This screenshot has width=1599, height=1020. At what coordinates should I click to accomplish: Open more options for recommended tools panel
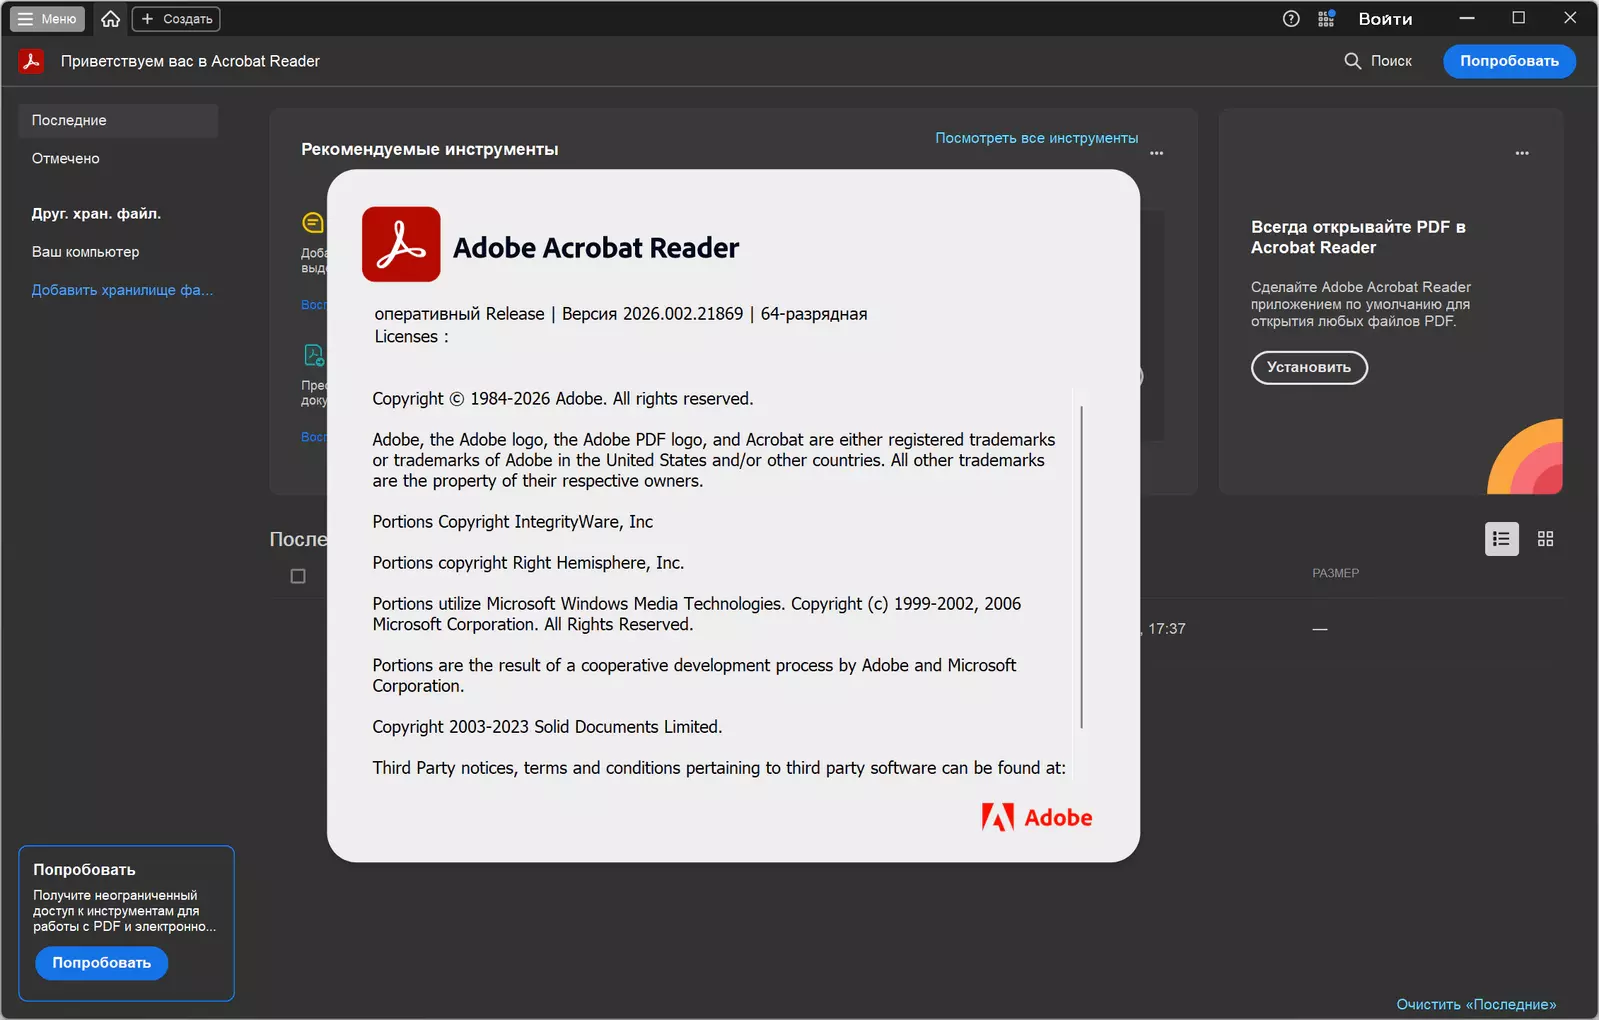tap(1156, 153)
